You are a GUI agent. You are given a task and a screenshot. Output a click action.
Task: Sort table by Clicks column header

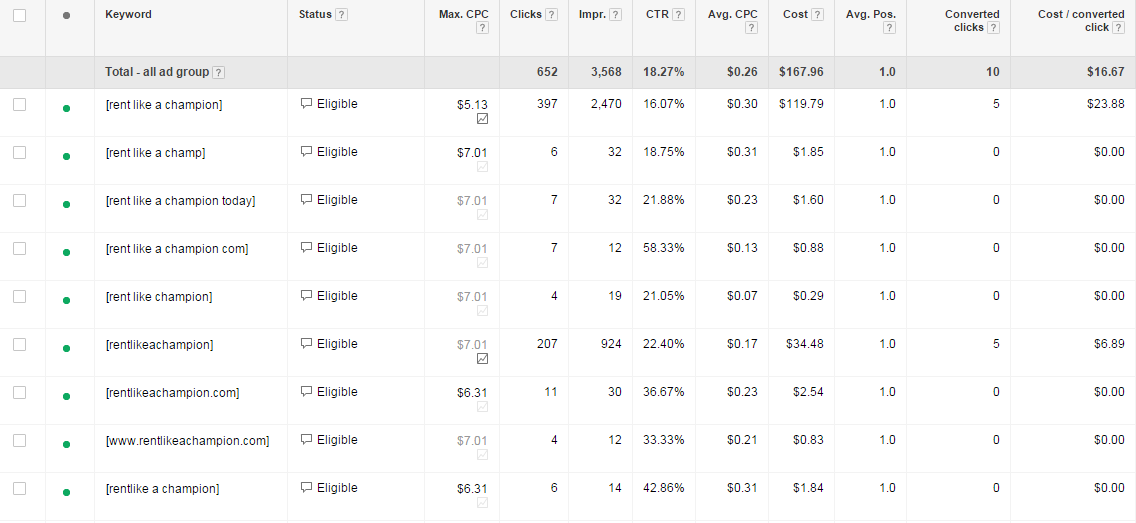click(x=526, y=14)
